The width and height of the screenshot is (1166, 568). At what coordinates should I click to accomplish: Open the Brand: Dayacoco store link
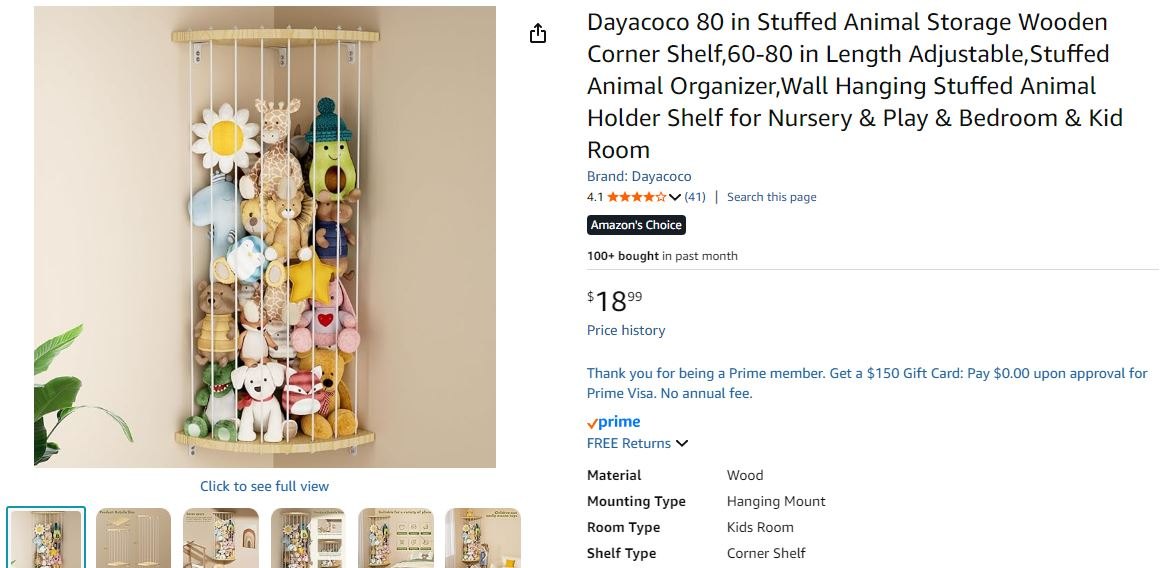click(x=639, y=176)
